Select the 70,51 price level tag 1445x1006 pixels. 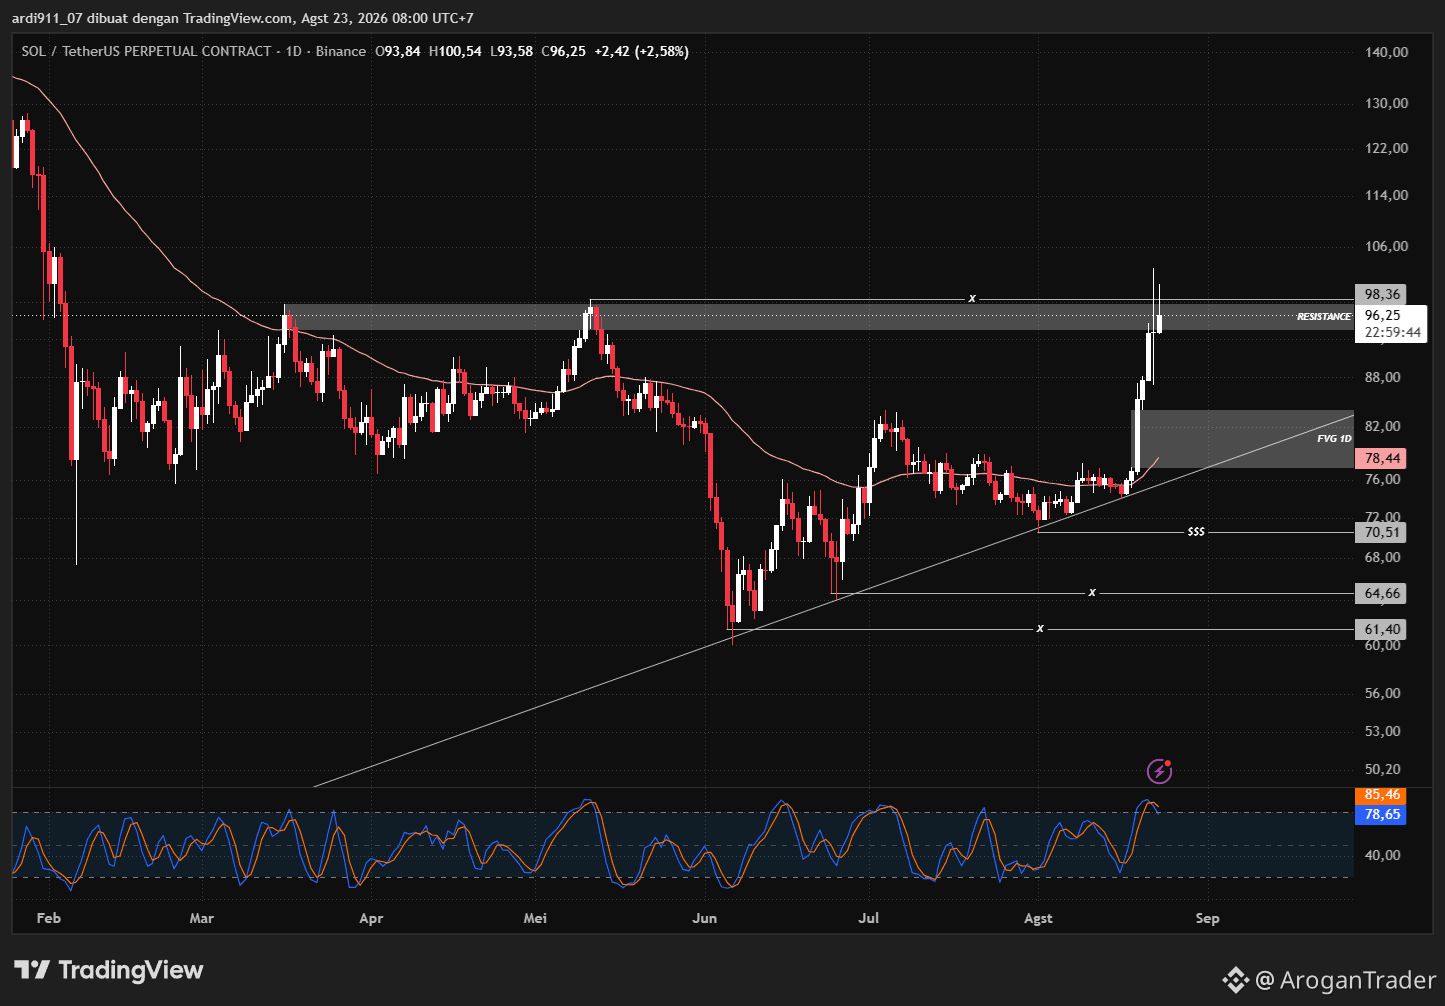coord(1381,532)
